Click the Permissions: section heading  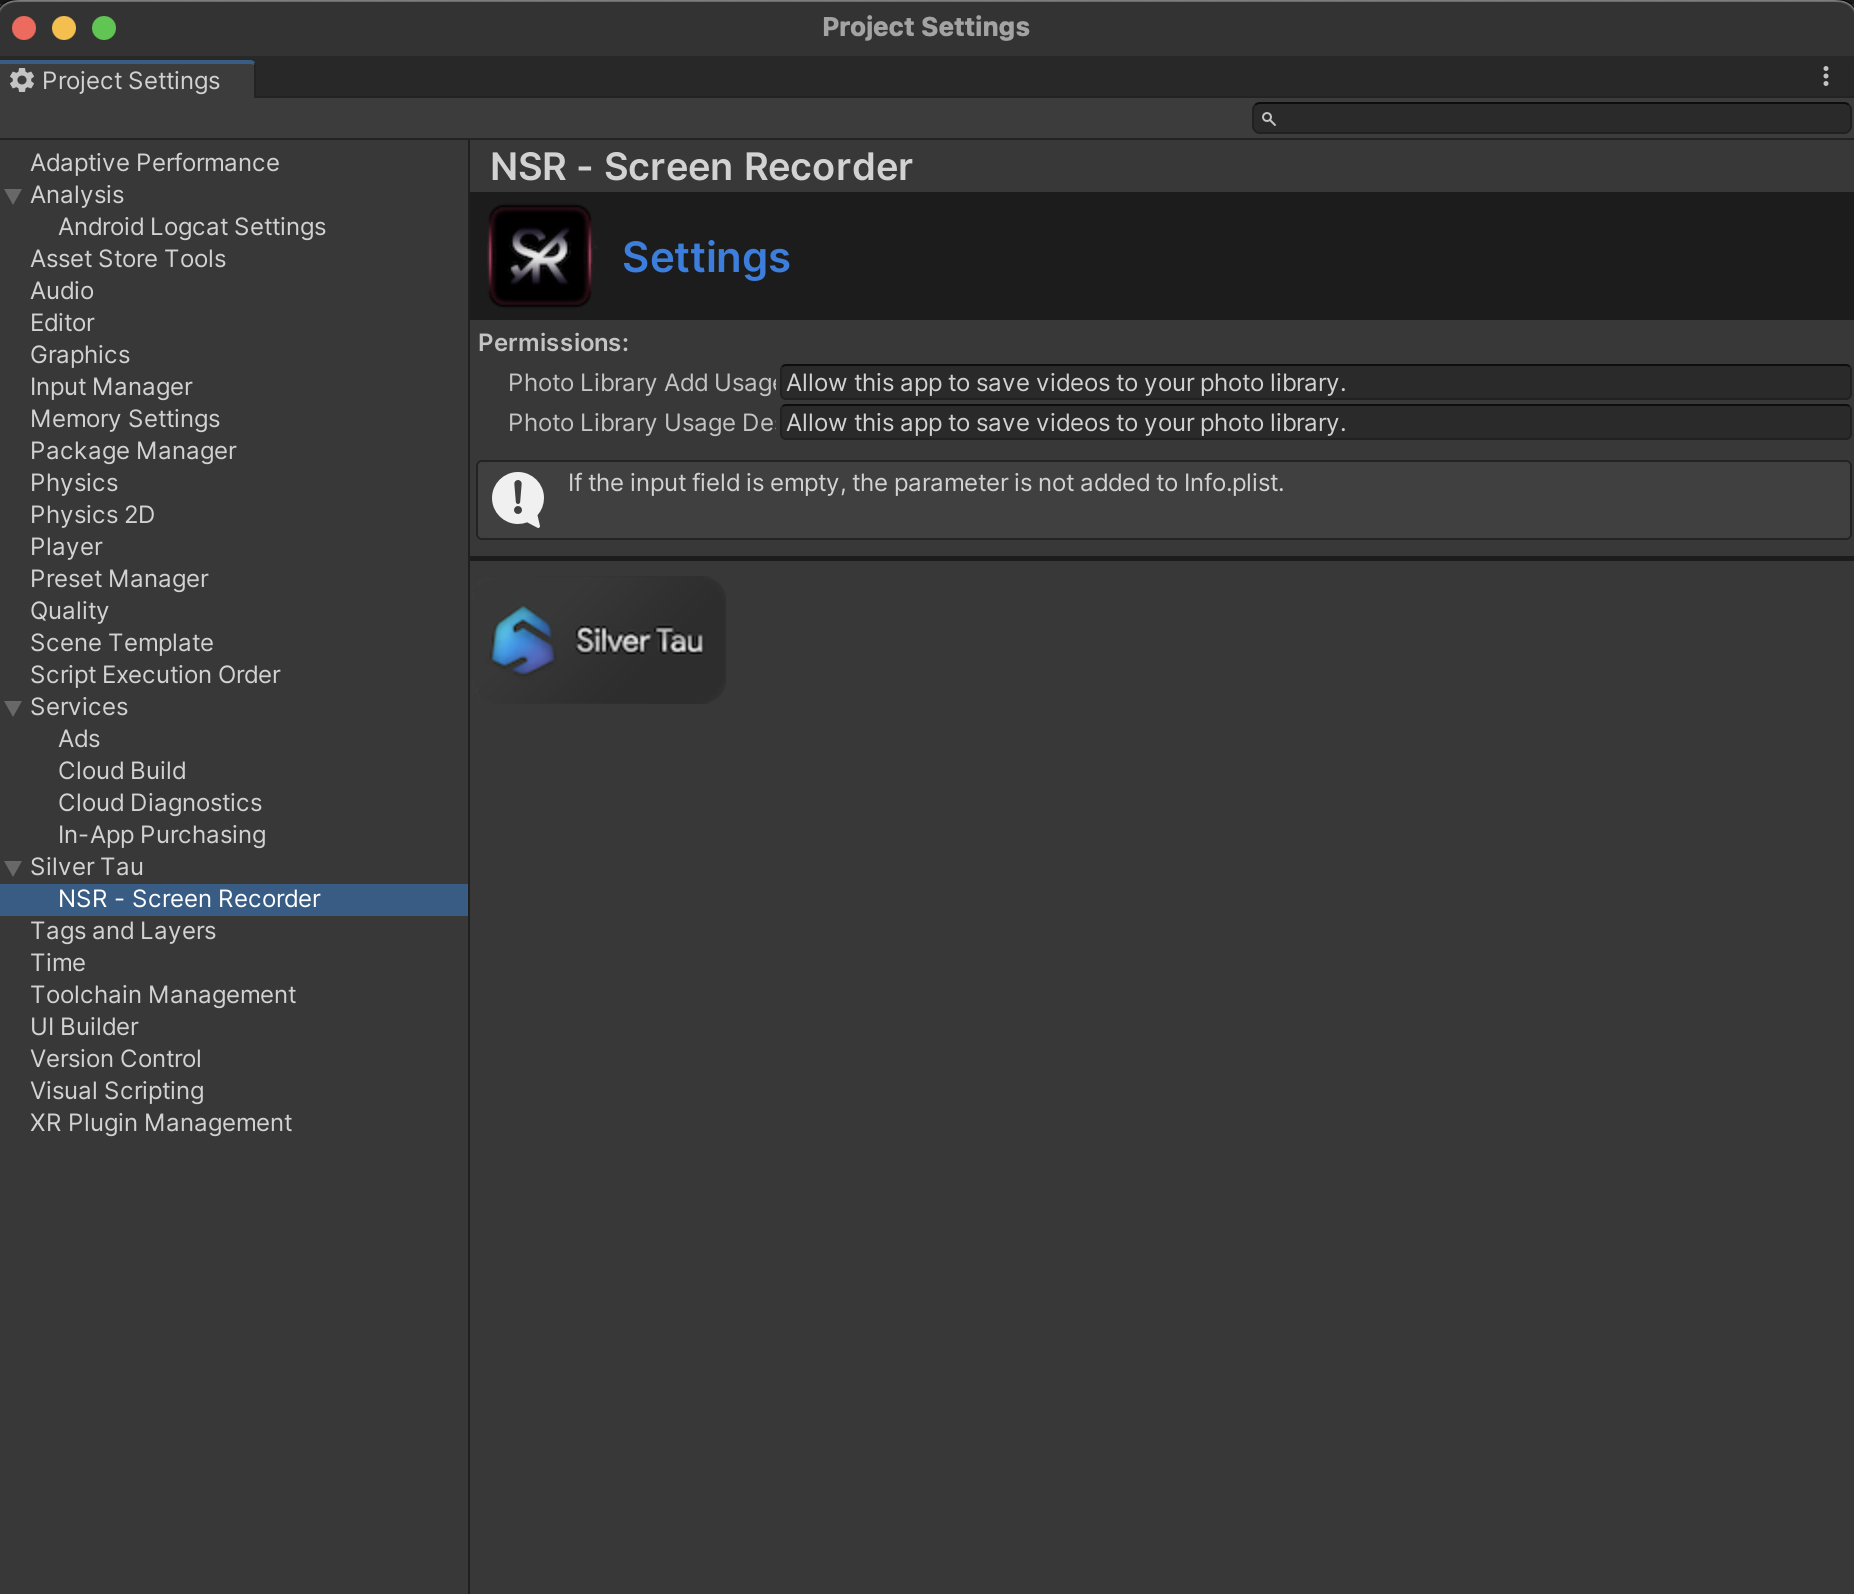[553, 343]
